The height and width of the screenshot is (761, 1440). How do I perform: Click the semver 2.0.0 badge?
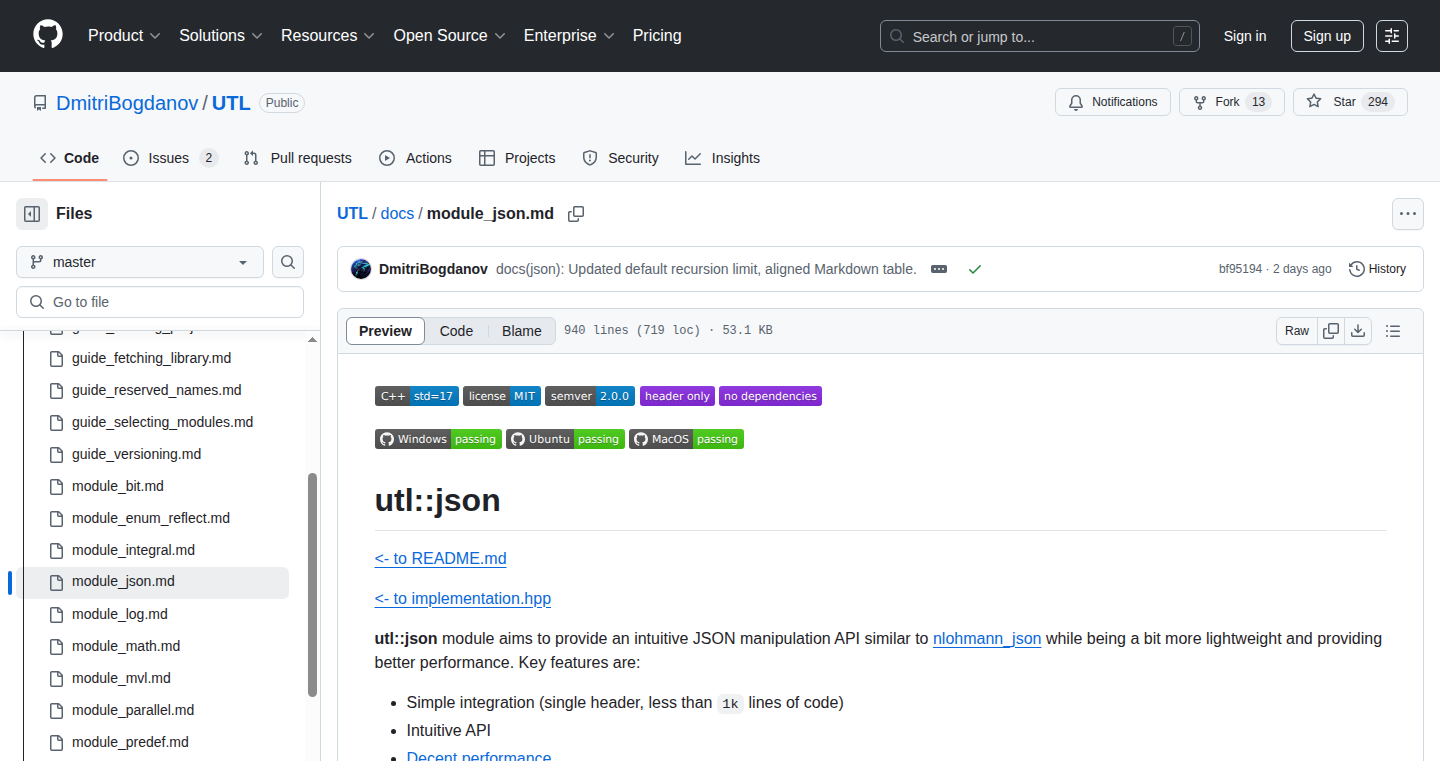(590, 396)
